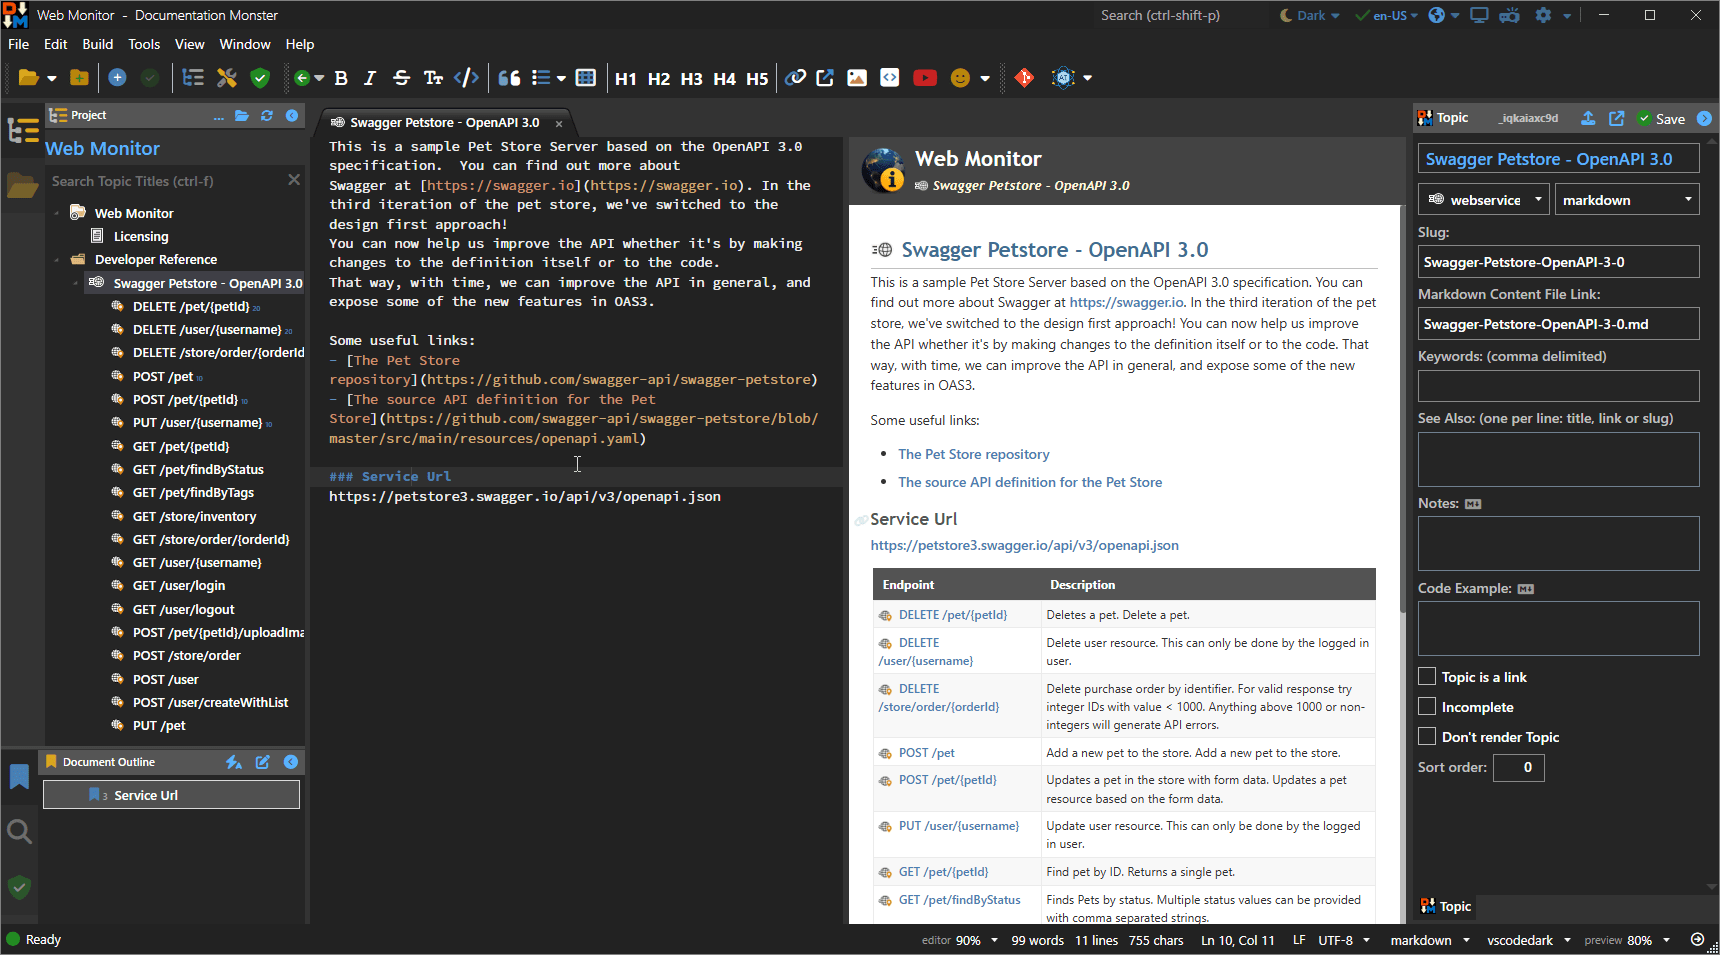Open the markdown body type dropdown
The width and height of the screenshot is (1720, 955).
(1627, 200)
